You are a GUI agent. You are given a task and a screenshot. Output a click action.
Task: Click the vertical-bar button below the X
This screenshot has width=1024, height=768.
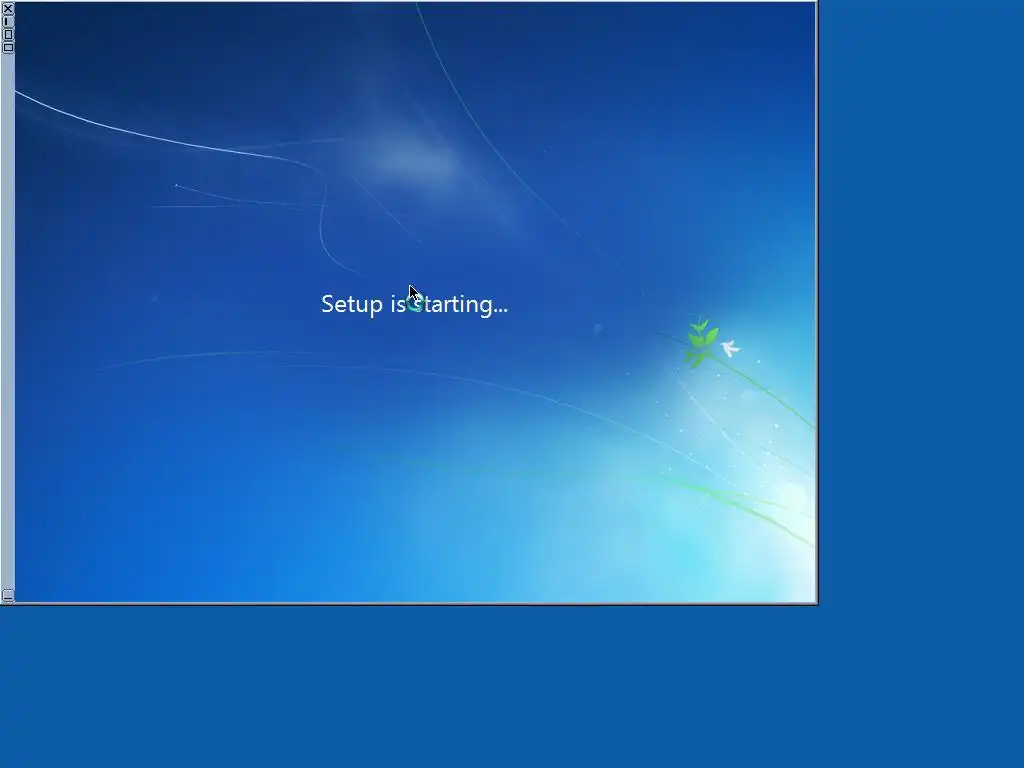[x=8, y=22]
